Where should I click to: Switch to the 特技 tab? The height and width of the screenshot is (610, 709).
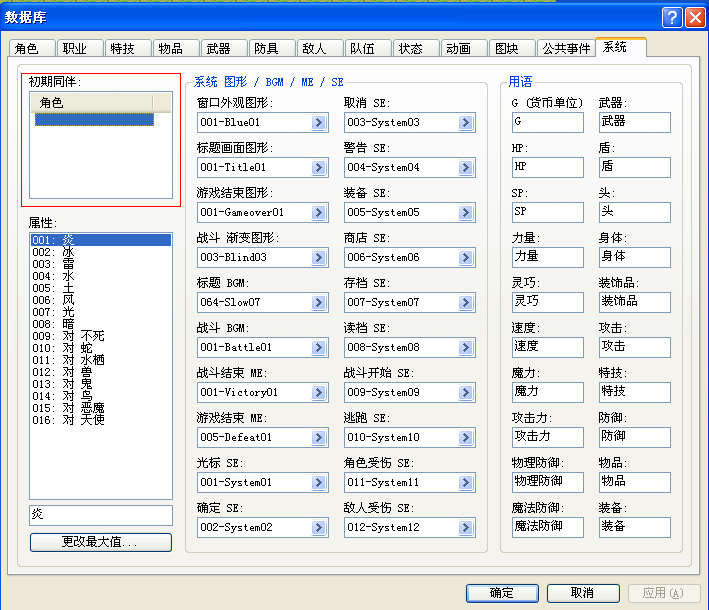point(128,48)
